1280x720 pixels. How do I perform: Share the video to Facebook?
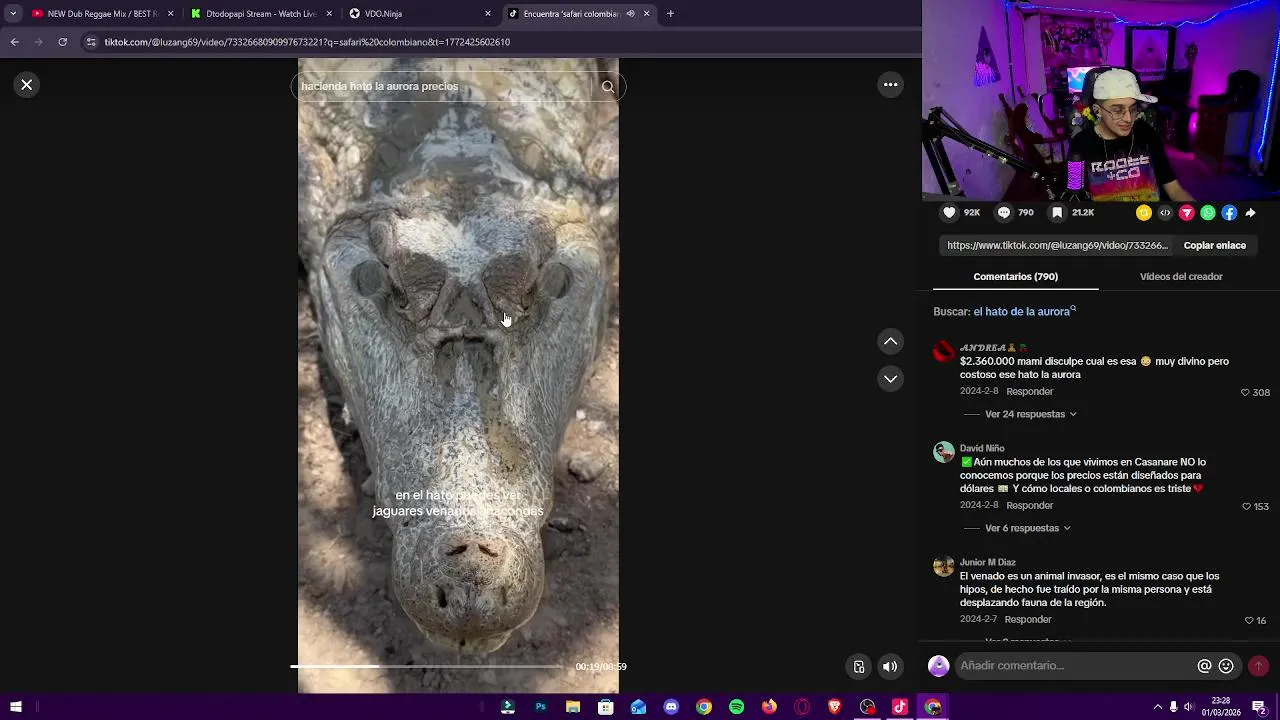pos(1229,213)
